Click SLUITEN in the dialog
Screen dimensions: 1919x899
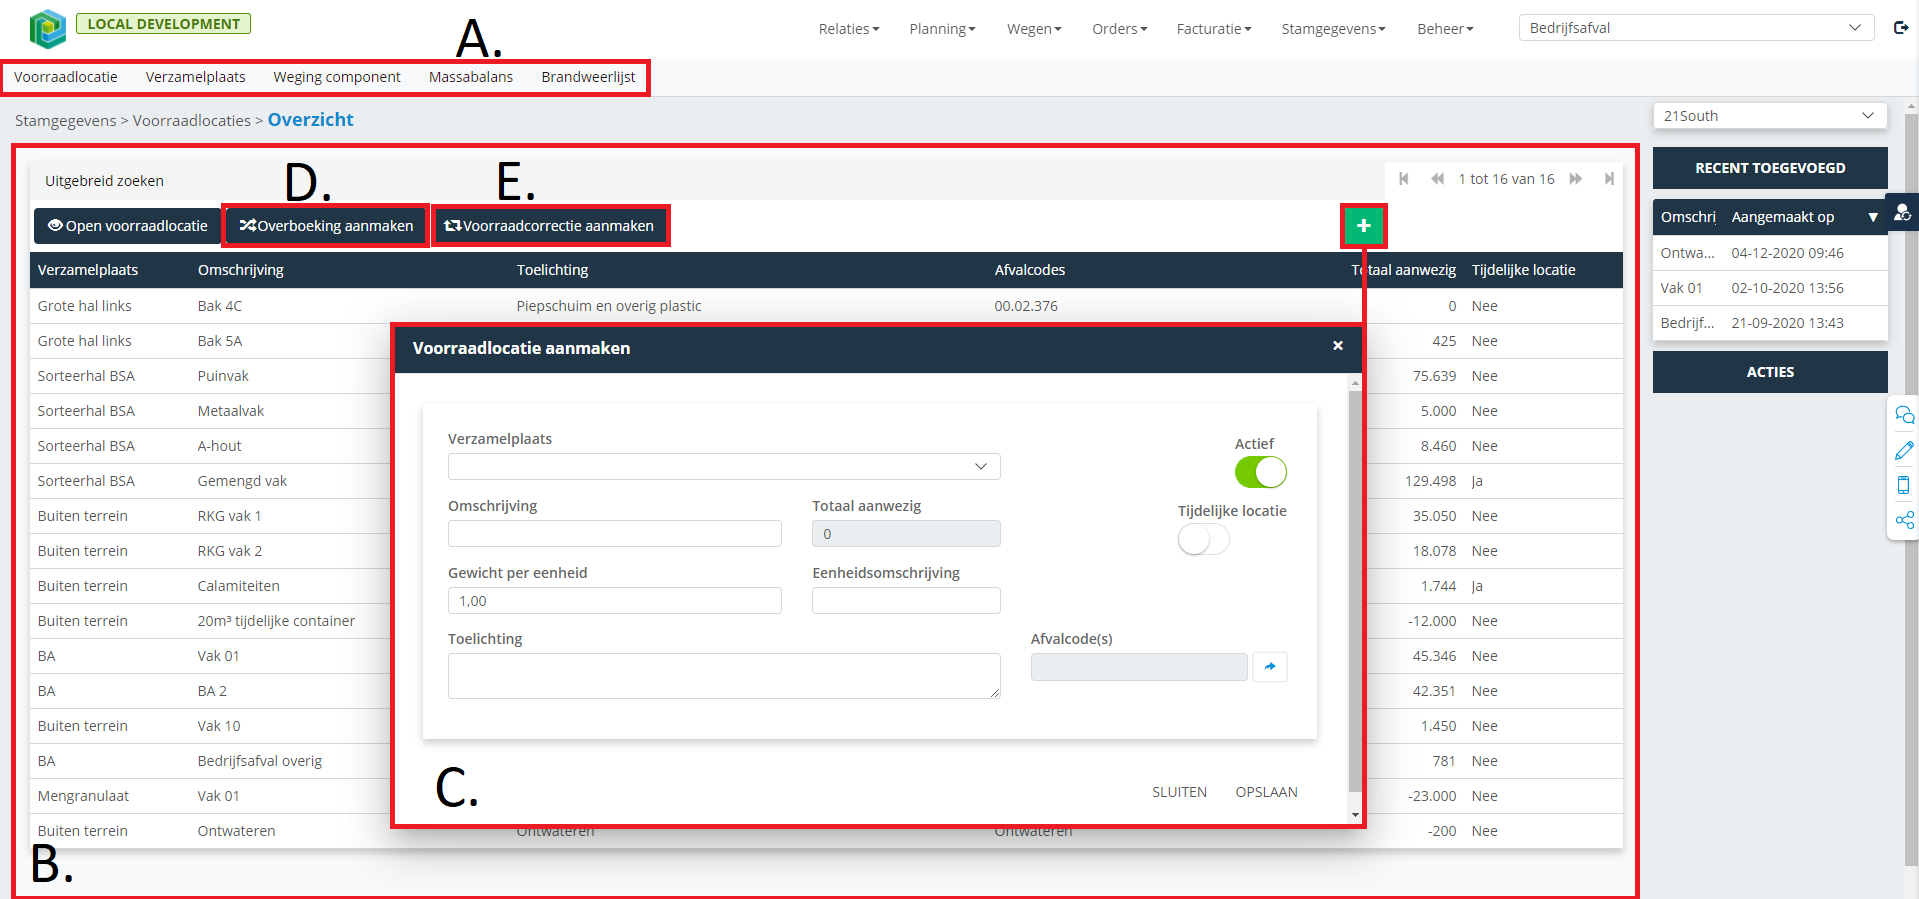[x=1179, y=792]
